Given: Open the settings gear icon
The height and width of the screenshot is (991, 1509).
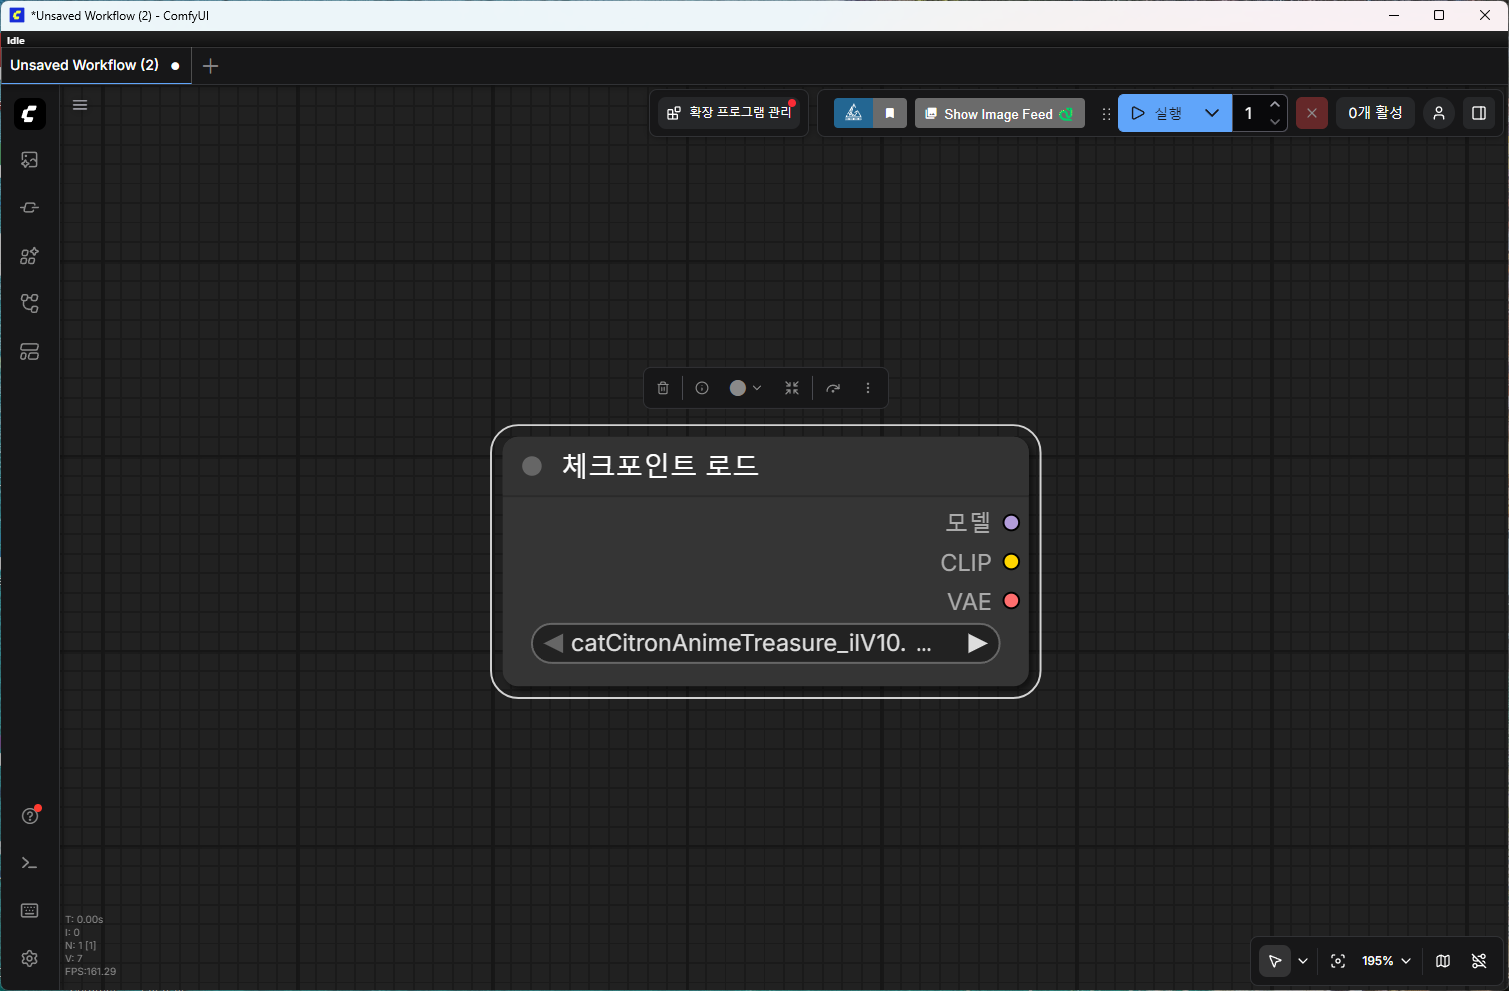Looking at the screenshot, I should pos(30,959).
